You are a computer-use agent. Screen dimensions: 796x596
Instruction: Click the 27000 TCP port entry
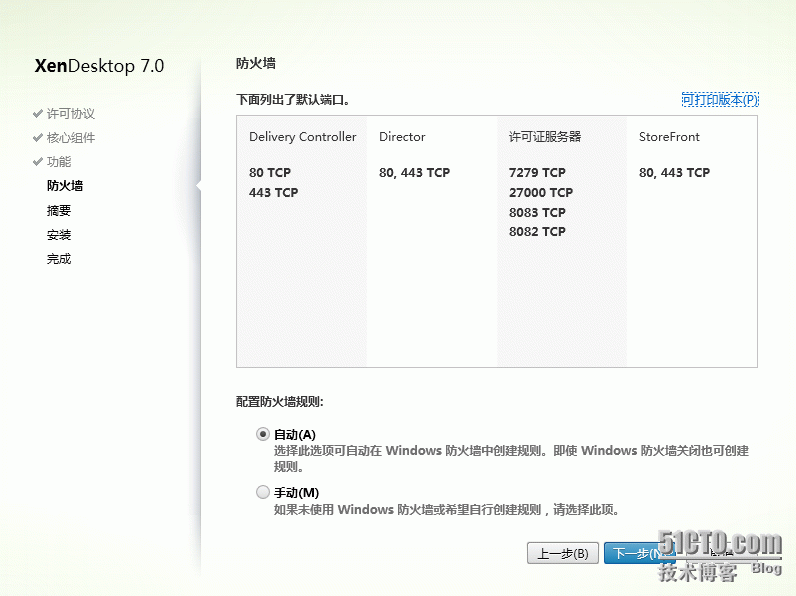541,192
